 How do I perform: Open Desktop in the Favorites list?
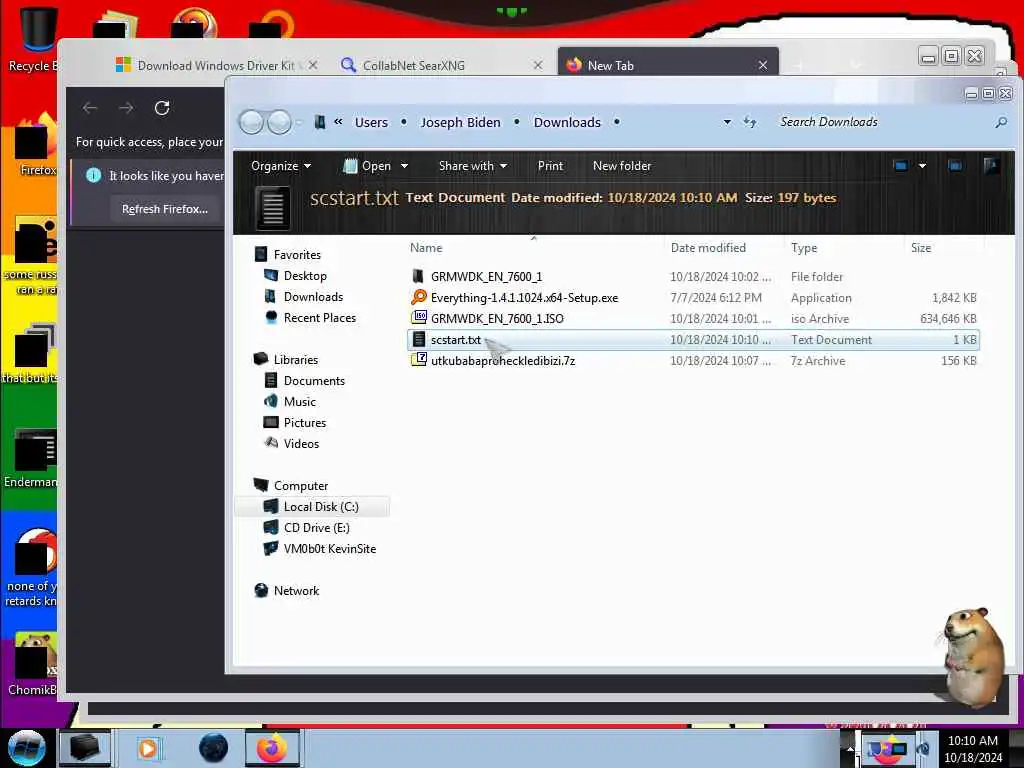tap(305, 276)
